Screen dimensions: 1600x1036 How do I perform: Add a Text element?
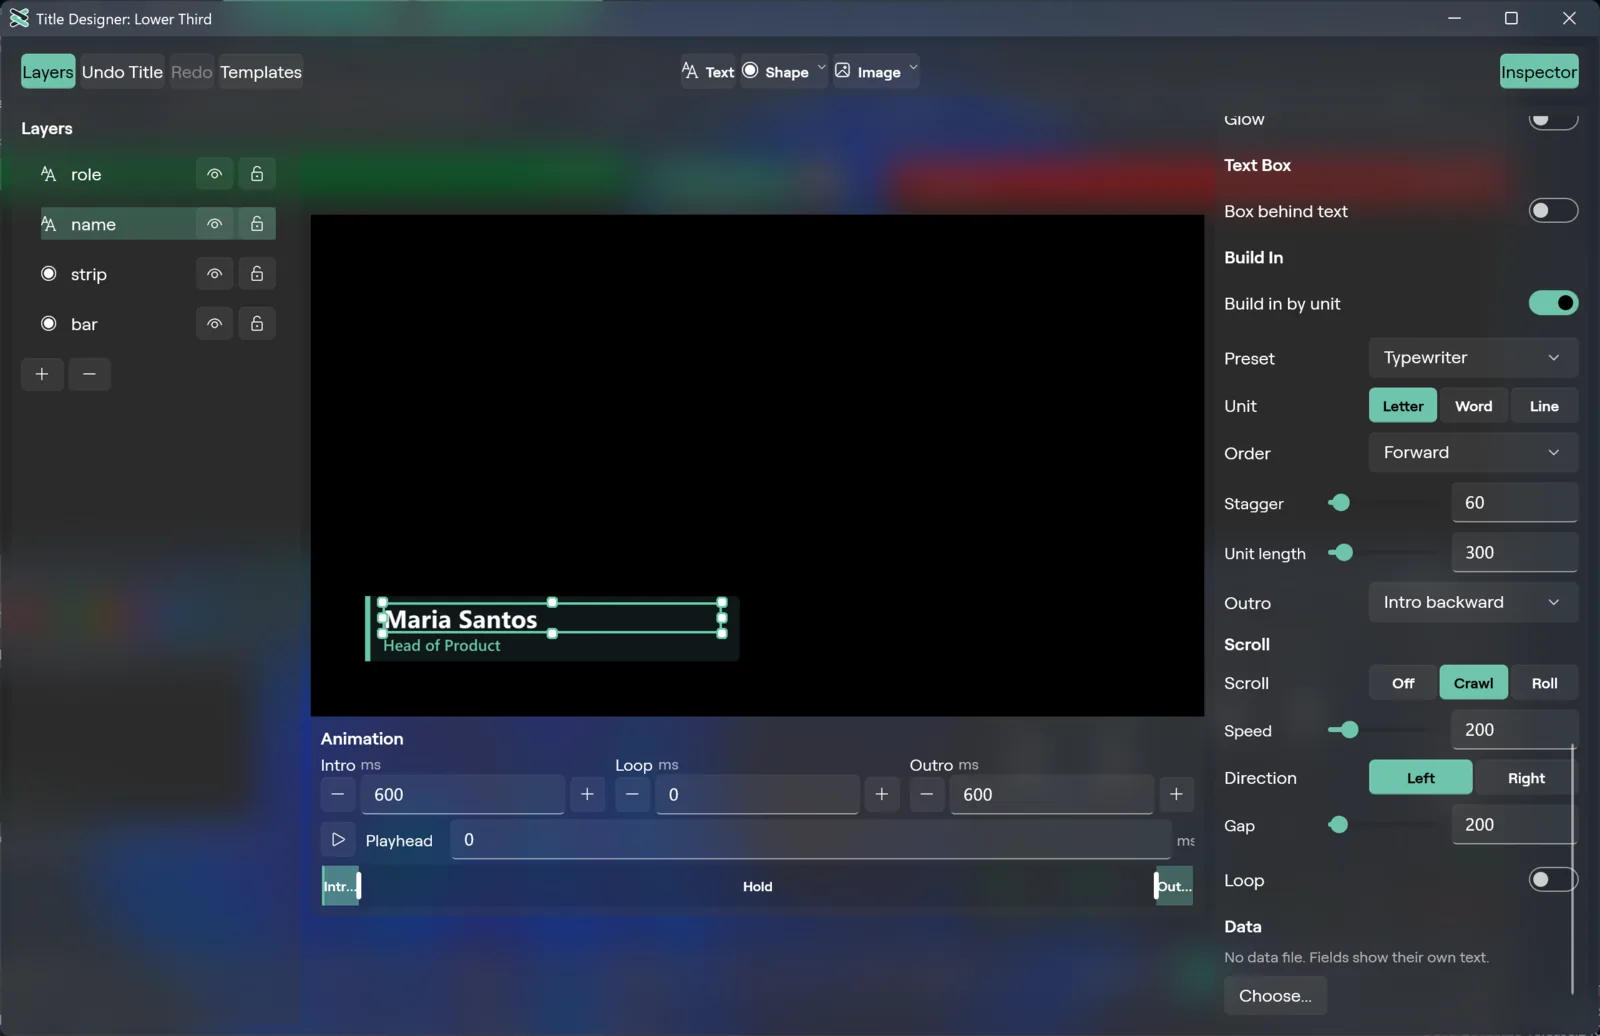[708, 72]
